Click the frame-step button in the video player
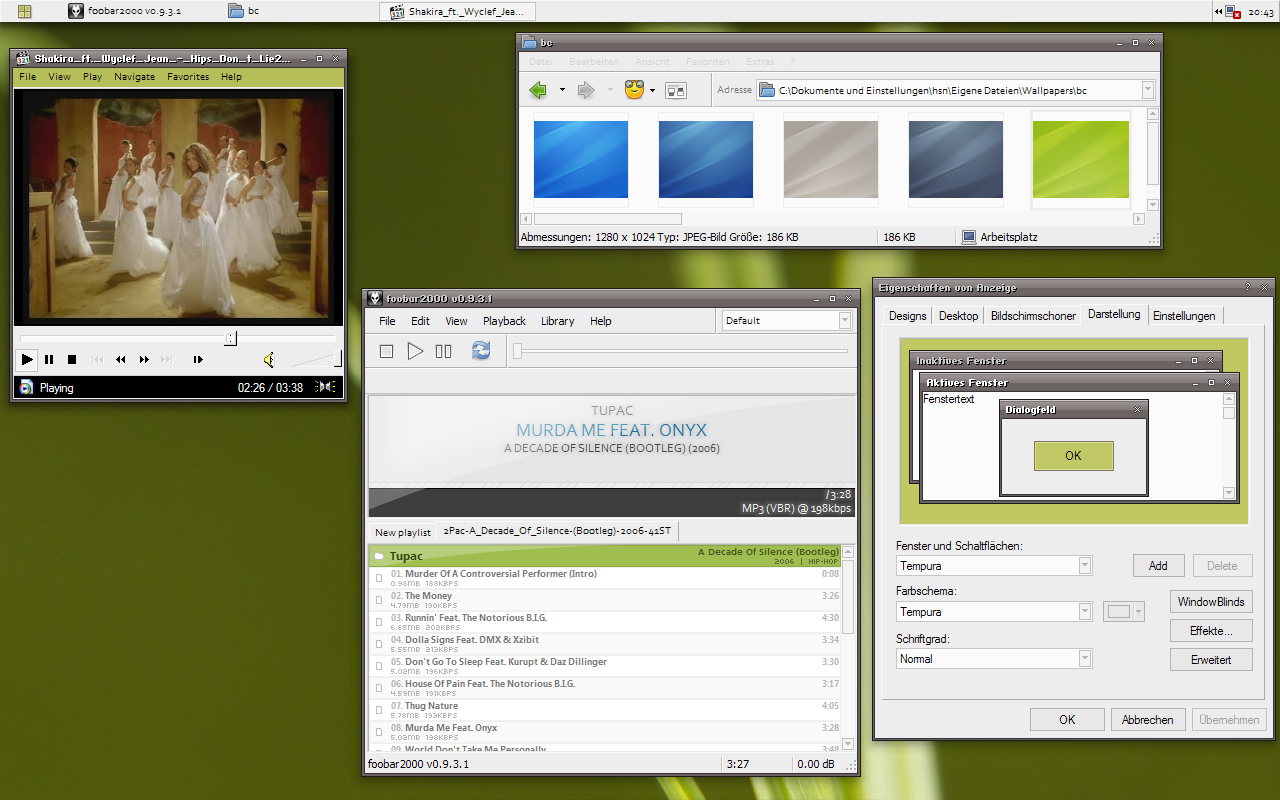 [x=198, y=359]
